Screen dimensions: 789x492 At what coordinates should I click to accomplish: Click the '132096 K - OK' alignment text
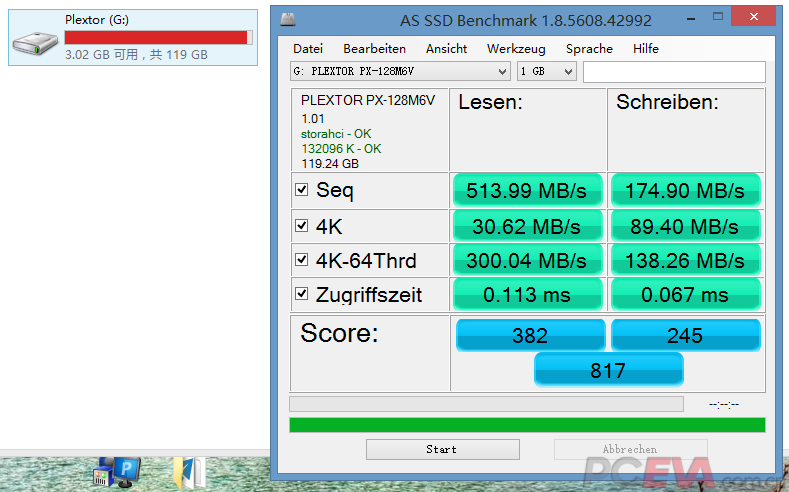point(341,149)
